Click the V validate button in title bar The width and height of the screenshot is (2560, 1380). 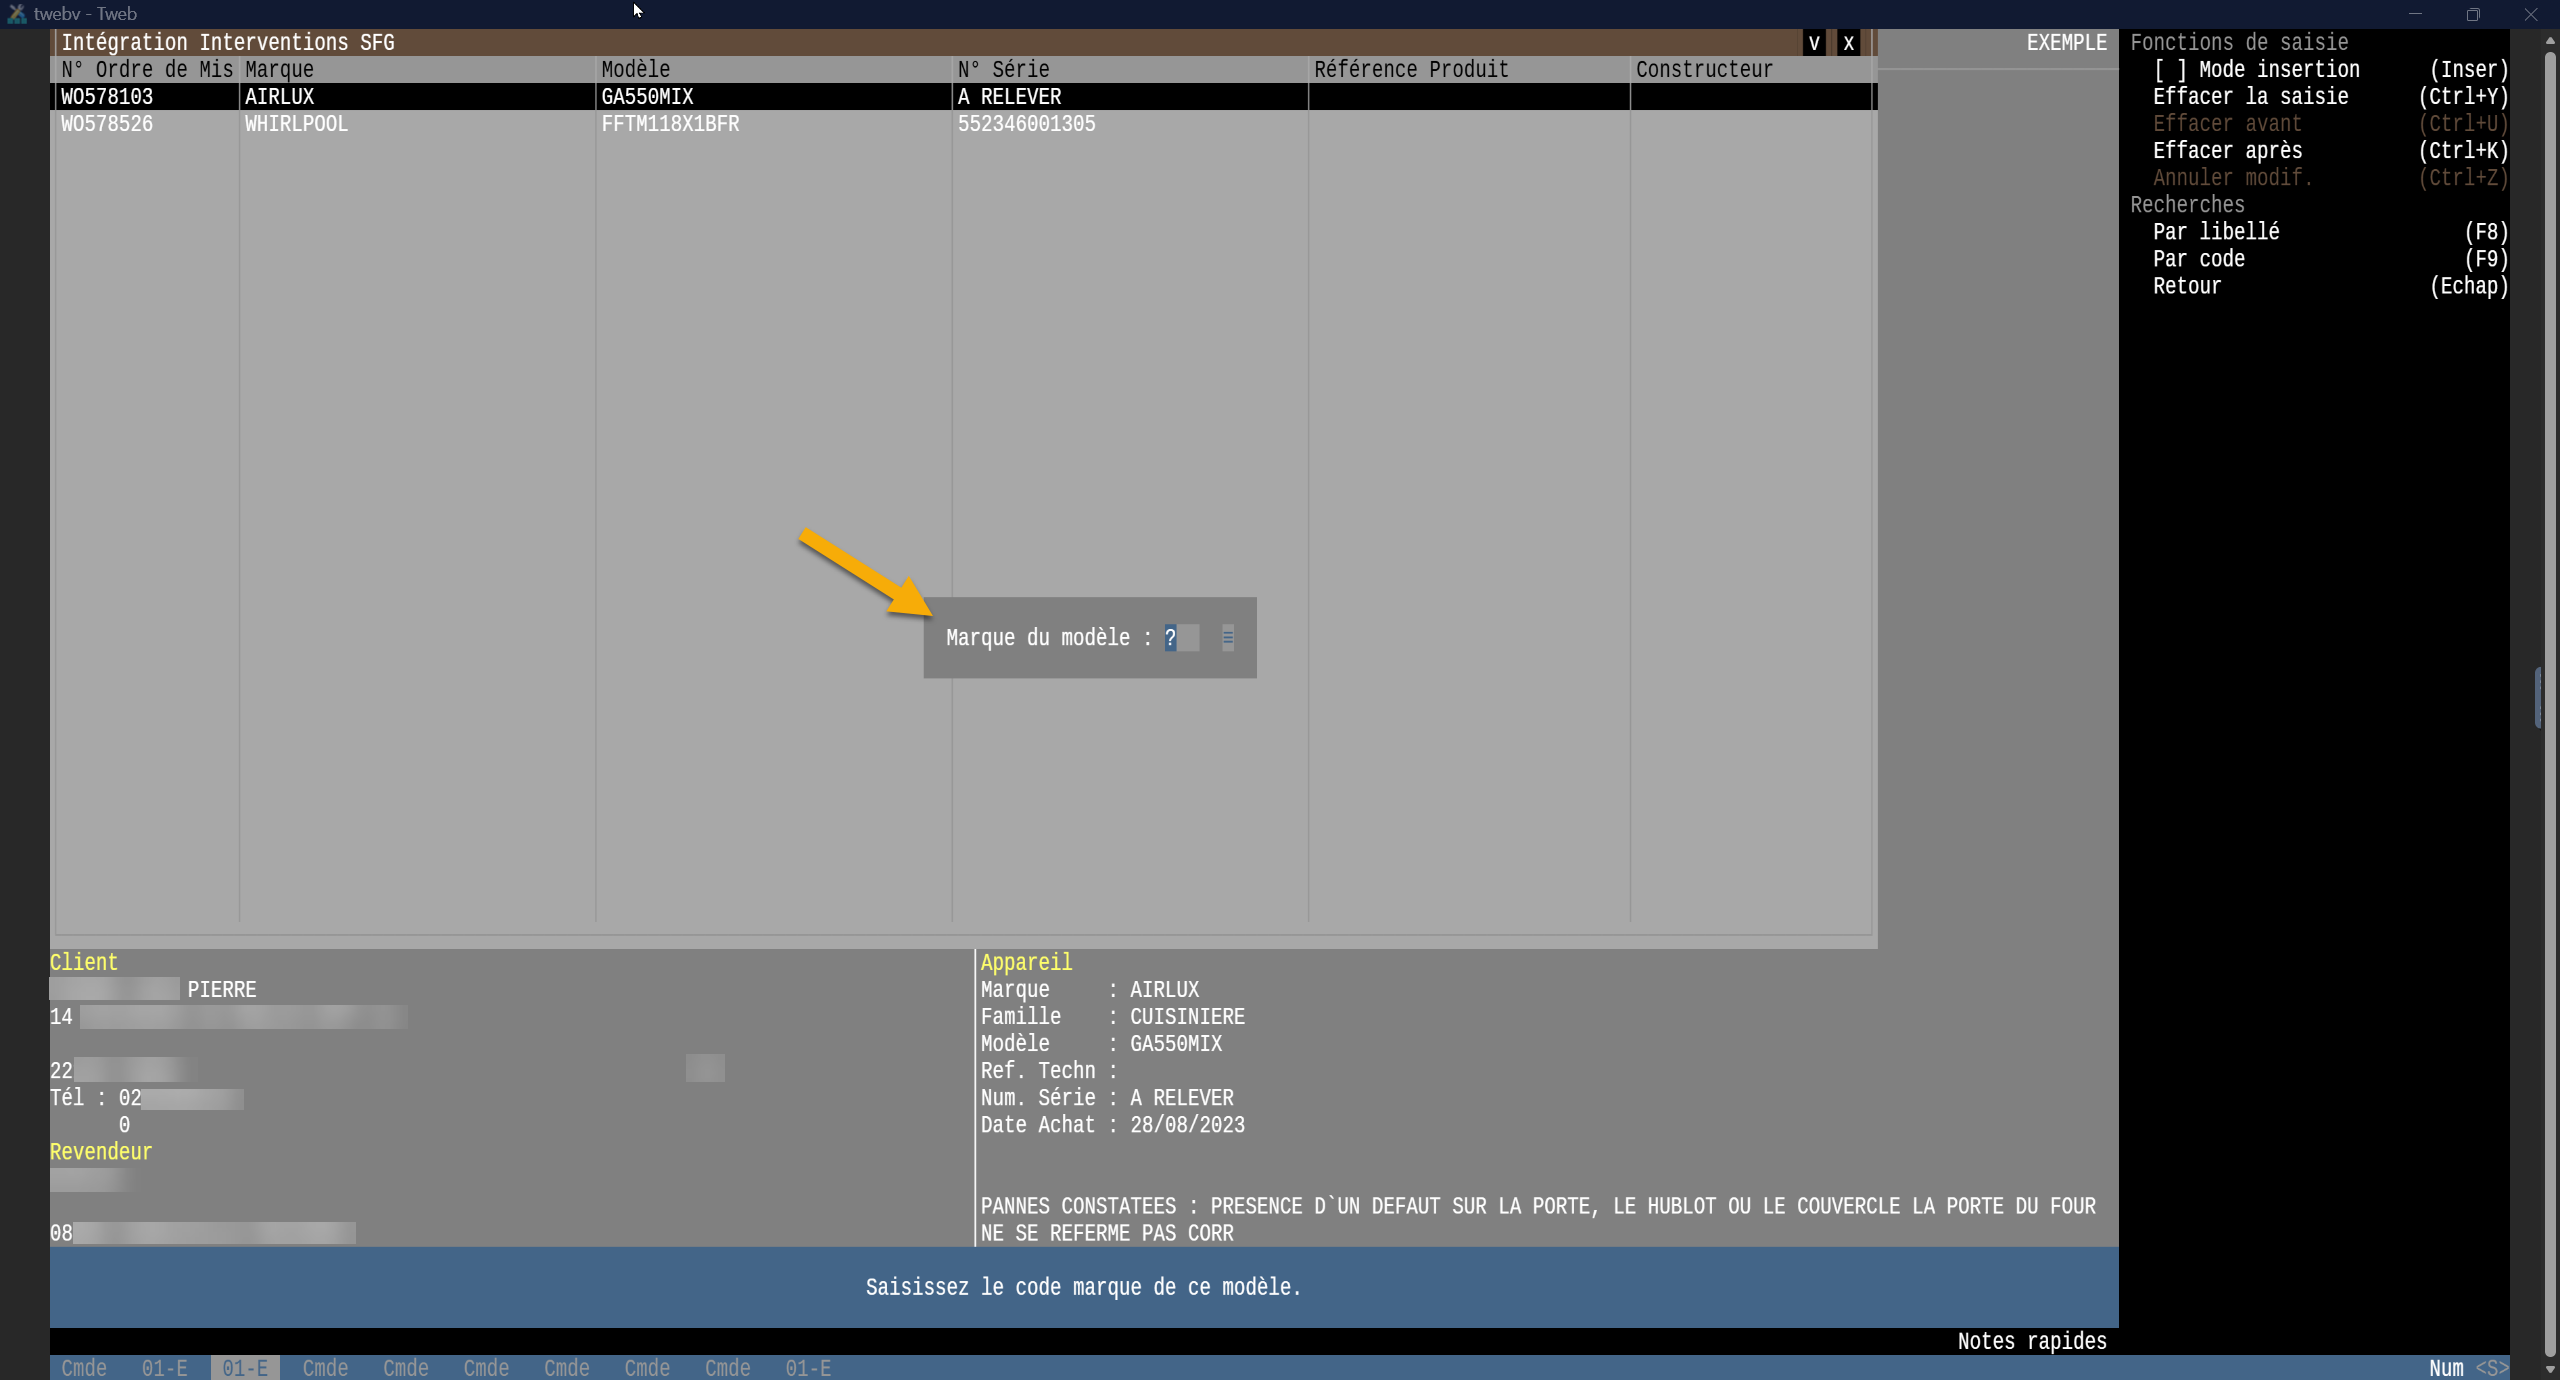[x=1814, y=43]
